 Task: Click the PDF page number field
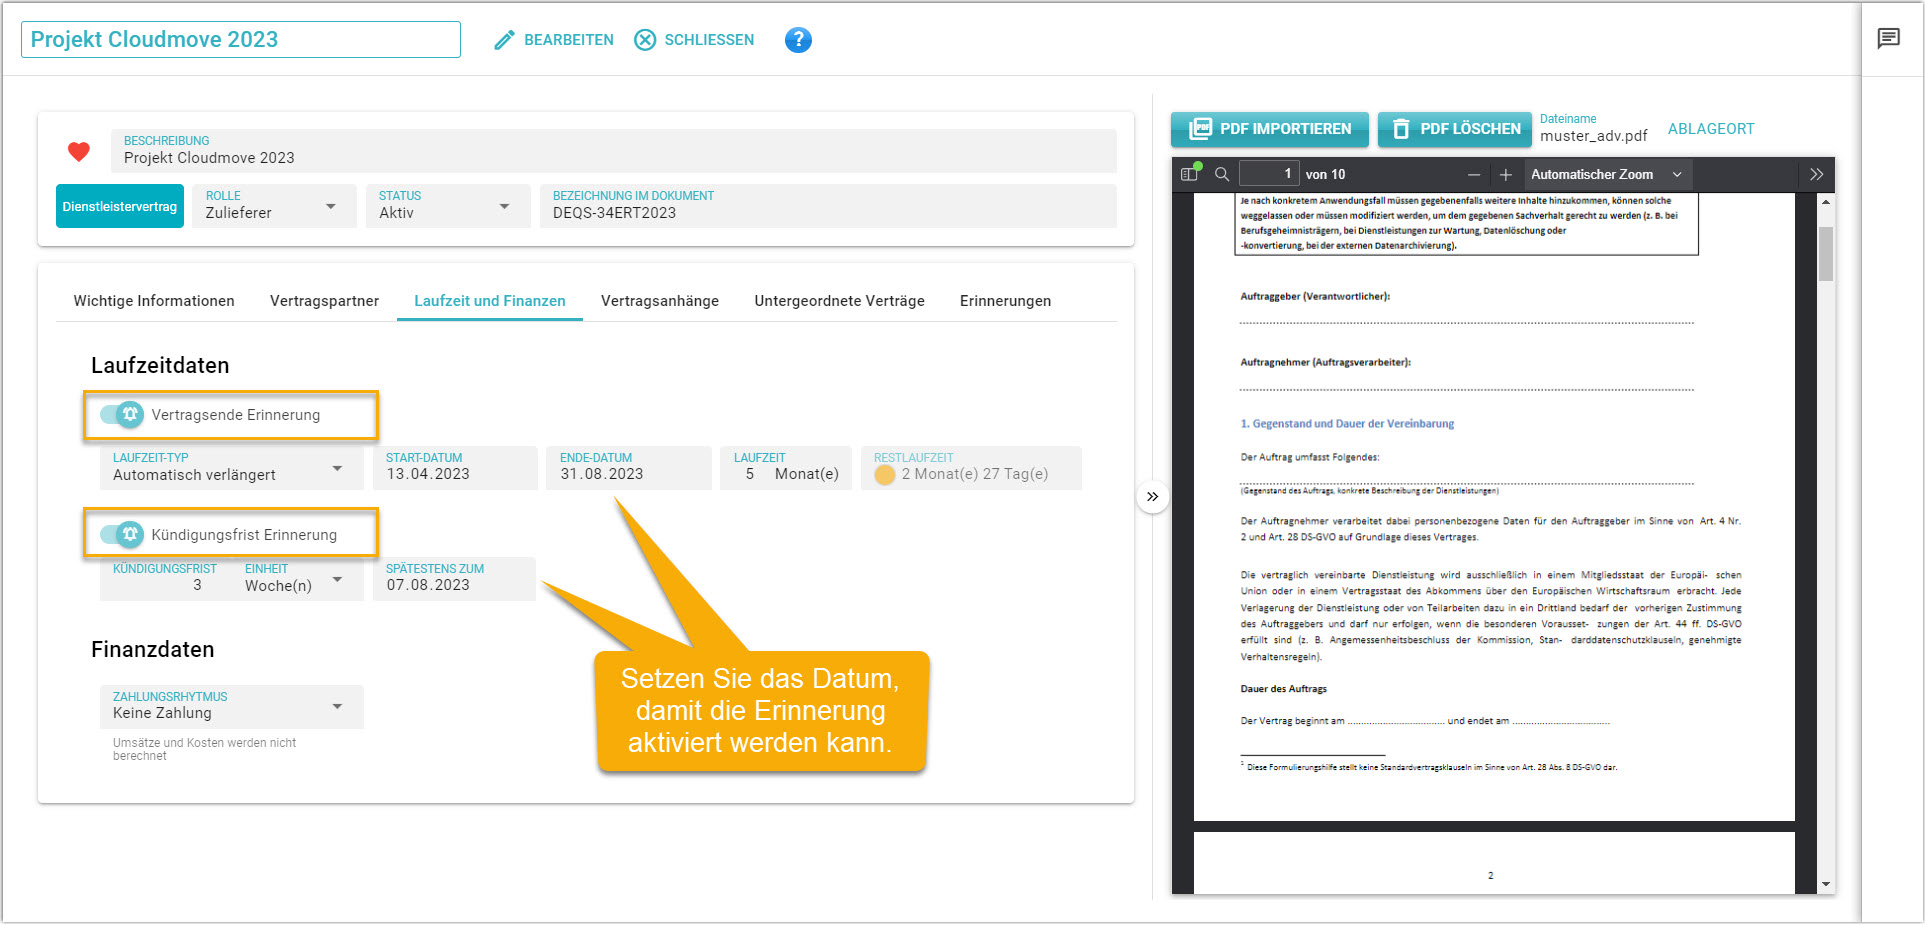tap(1269, 174)
